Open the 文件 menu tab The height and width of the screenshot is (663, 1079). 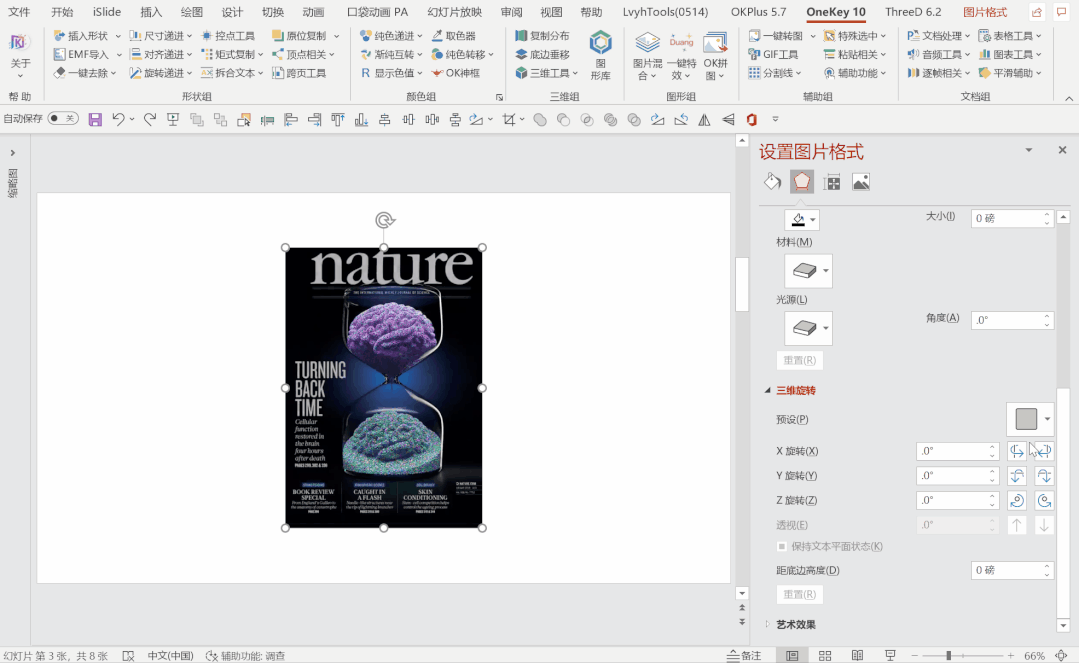point(19,12)
